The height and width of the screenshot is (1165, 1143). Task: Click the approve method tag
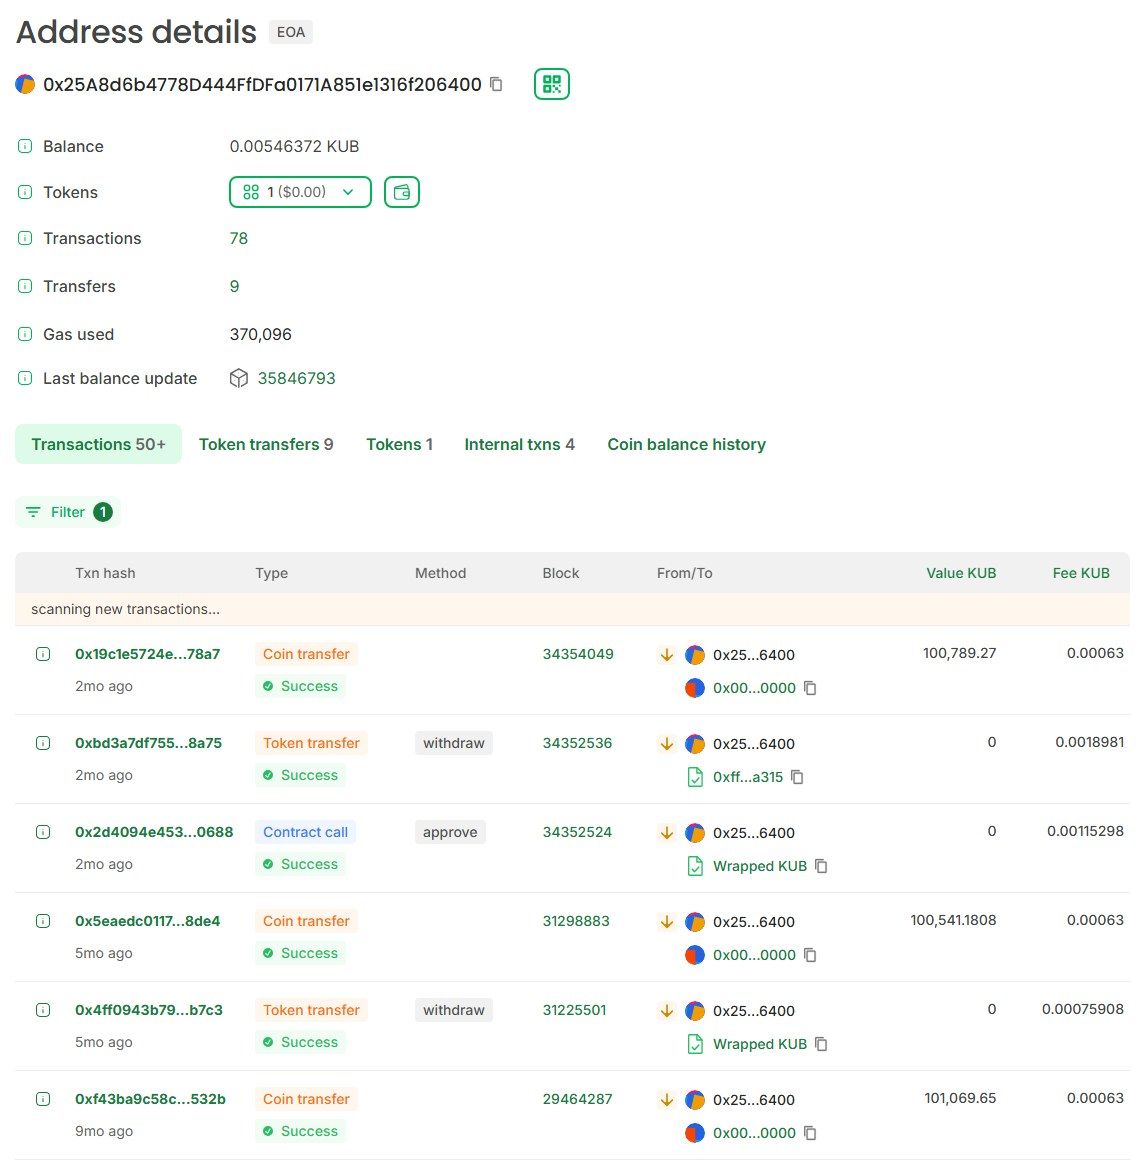450,832
